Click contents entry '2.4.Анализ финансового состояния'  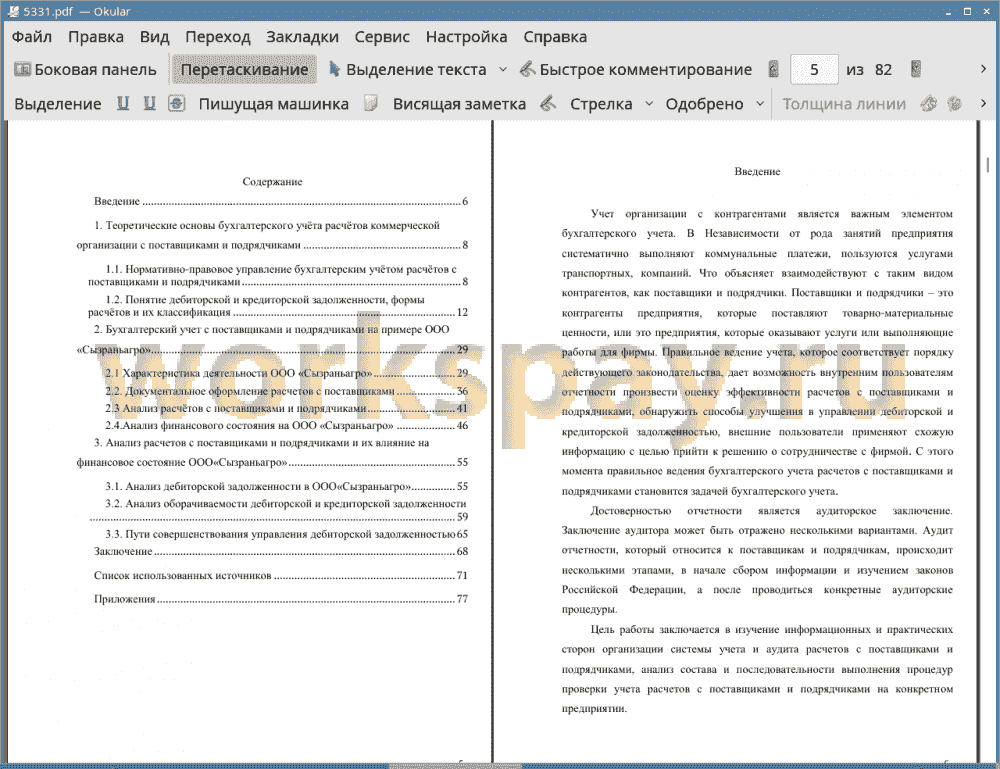(286, 425)
